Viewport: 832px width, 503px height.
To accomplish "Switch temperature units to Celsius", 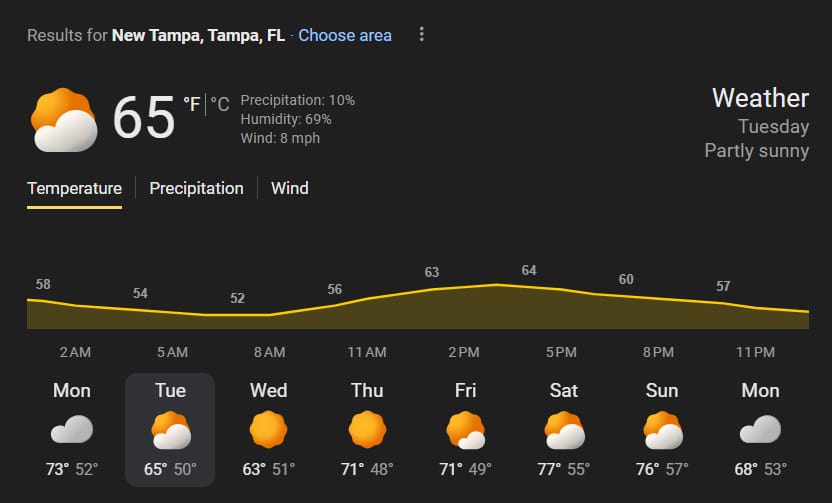I will tap(220, 103).
